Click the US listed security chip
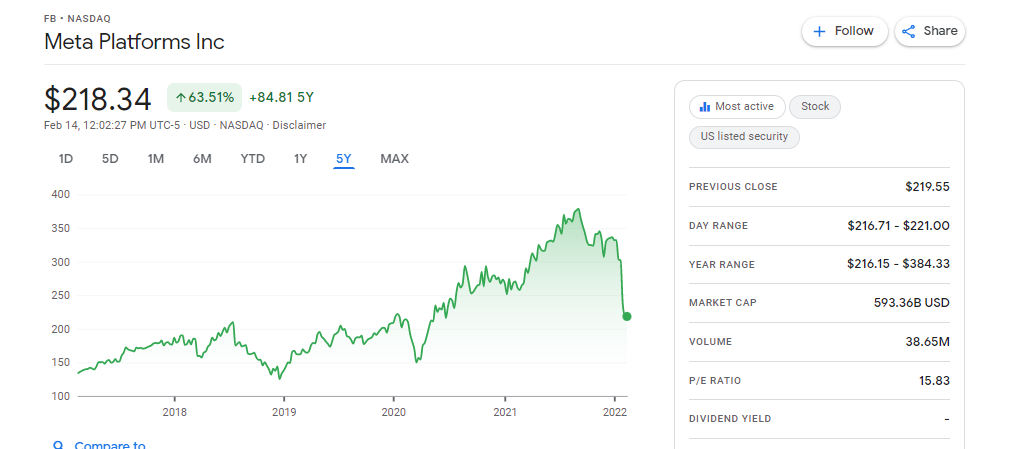 744,137
